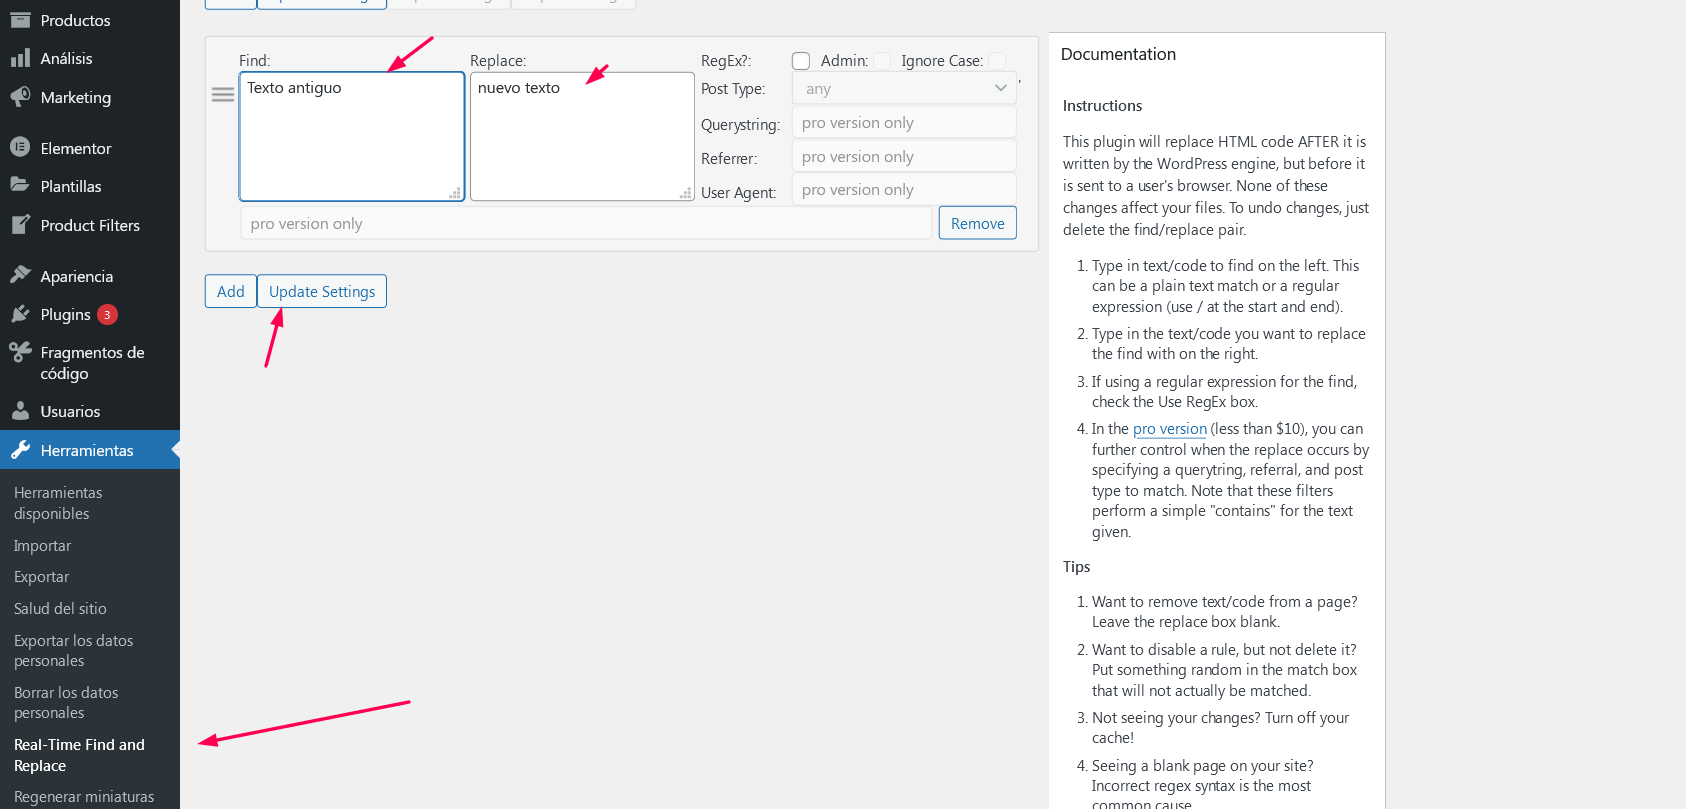Click the Usuarios person icon
This screenshot has height=809, width=1686.
pos(20,411)
